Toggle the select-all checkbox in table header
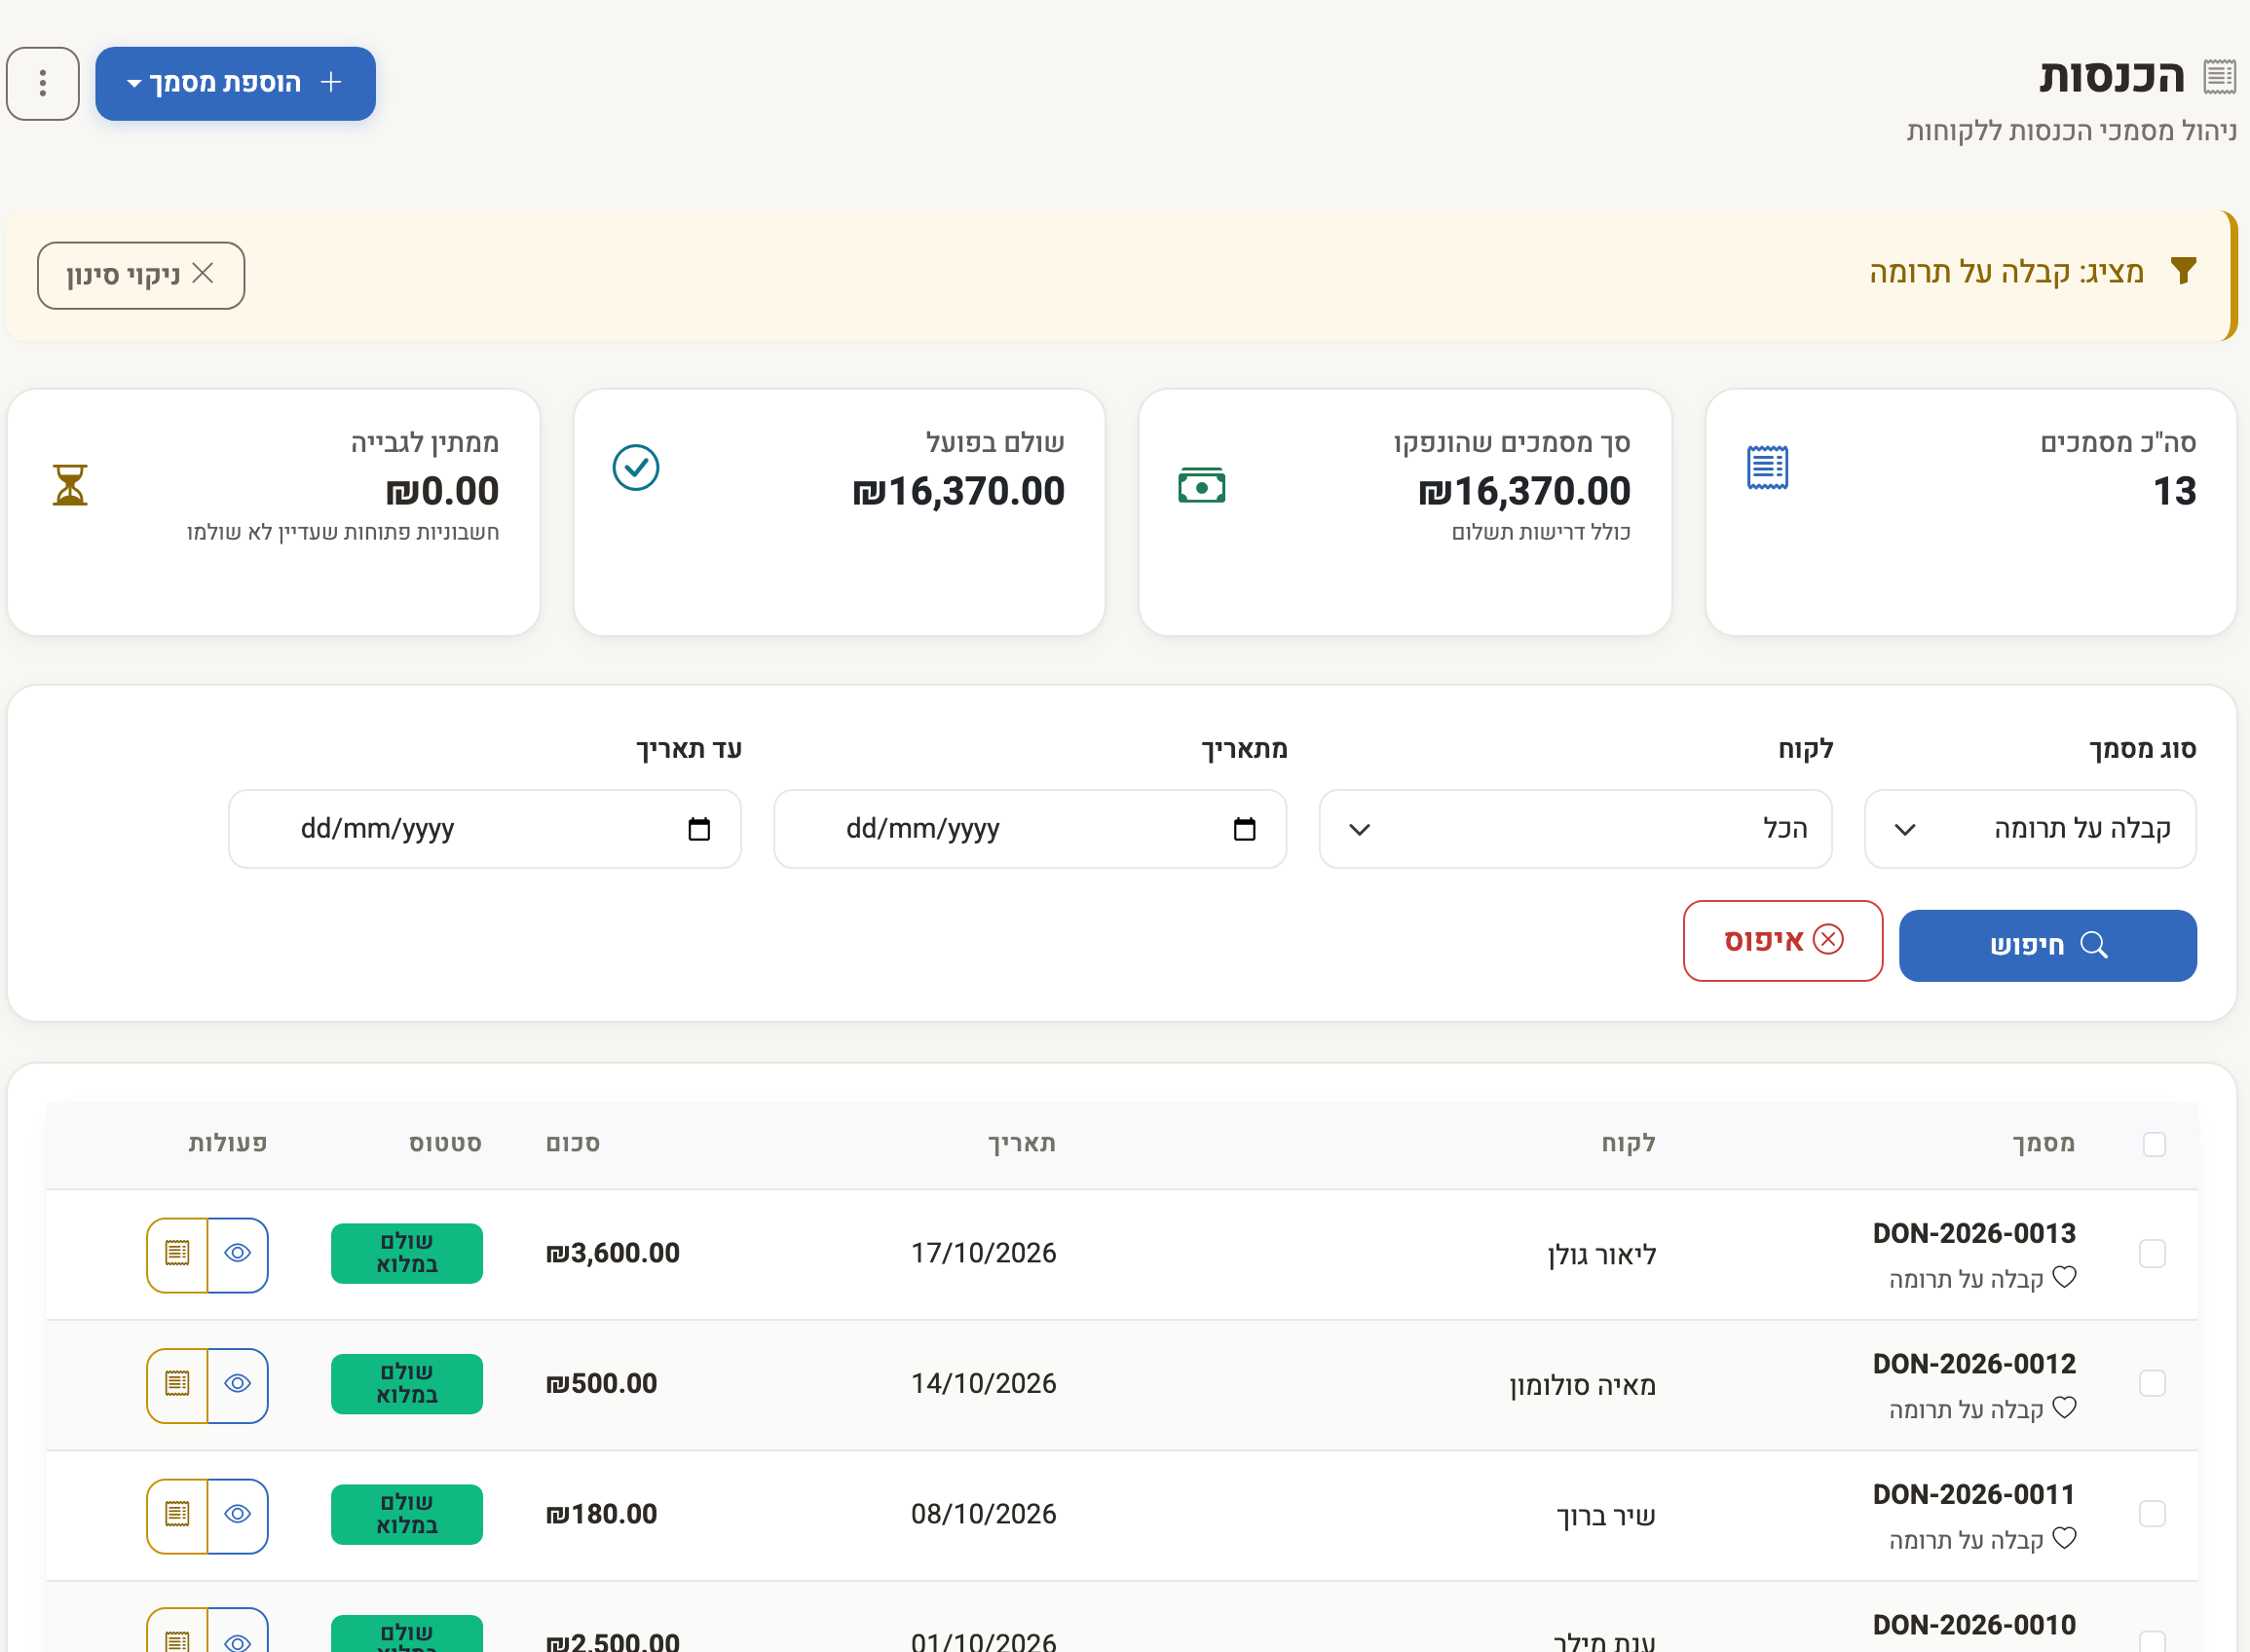 click(x=2154, y=1144)
